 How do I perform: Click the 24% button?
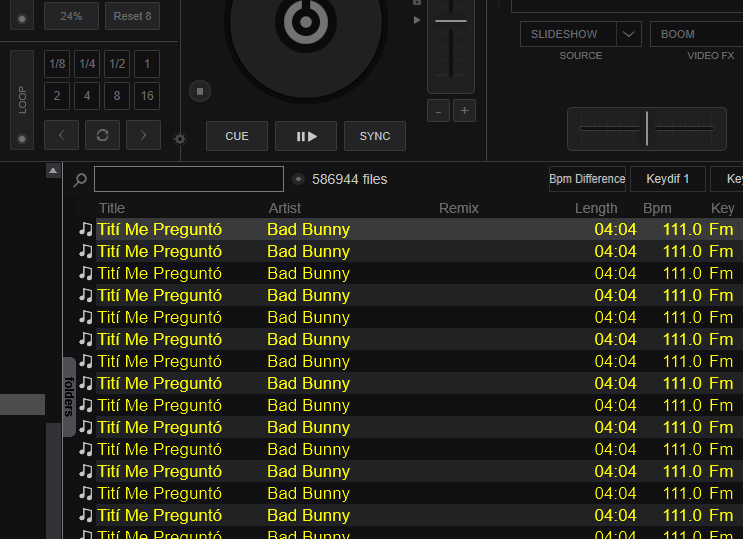point(72,16)
